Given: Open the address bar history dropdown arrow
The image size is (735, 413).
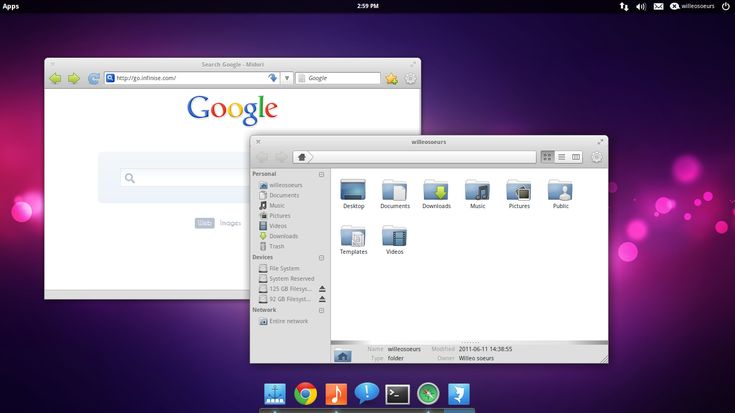Looking at the screenshot, I should [287, 78].
